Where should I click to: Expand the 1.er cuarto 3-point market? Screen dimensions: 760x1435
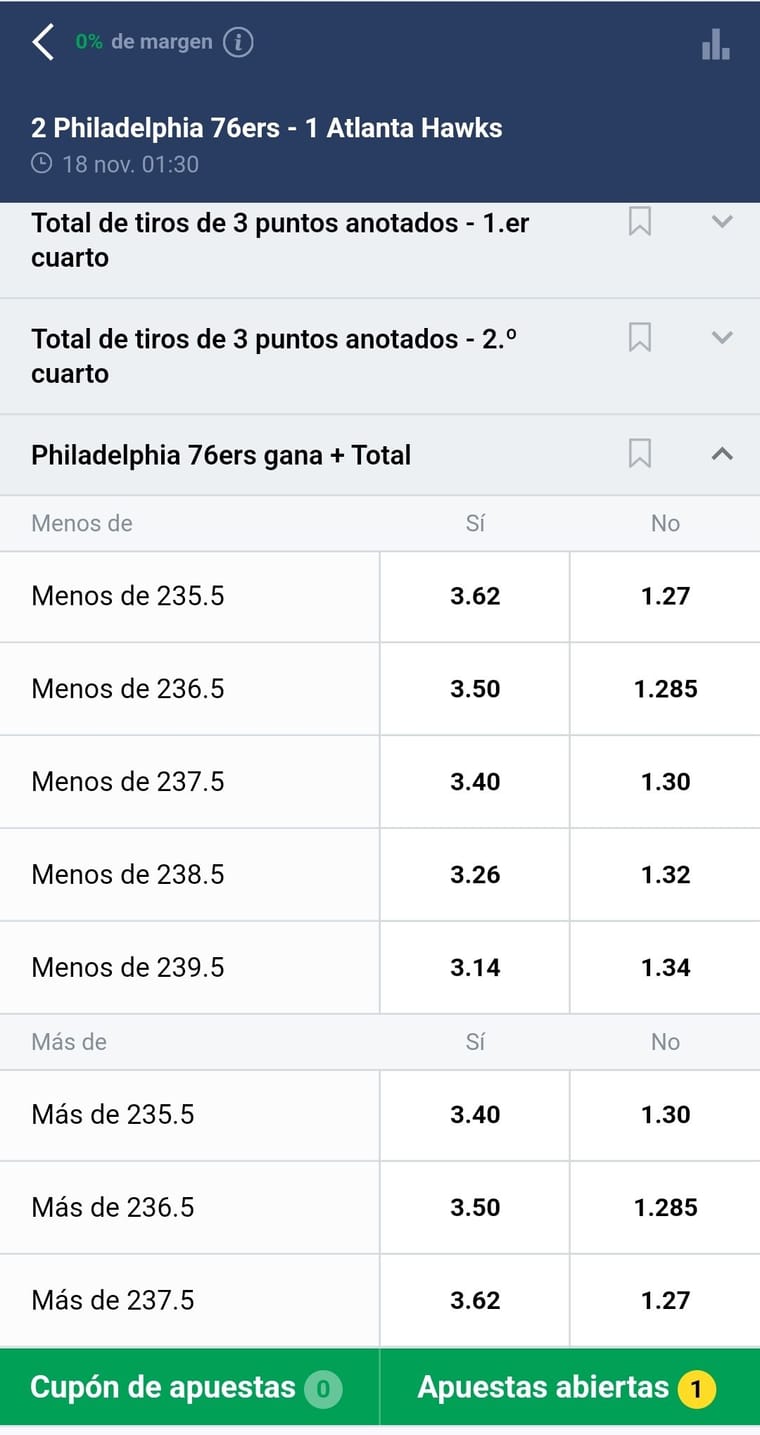click(x=722, y=222)
